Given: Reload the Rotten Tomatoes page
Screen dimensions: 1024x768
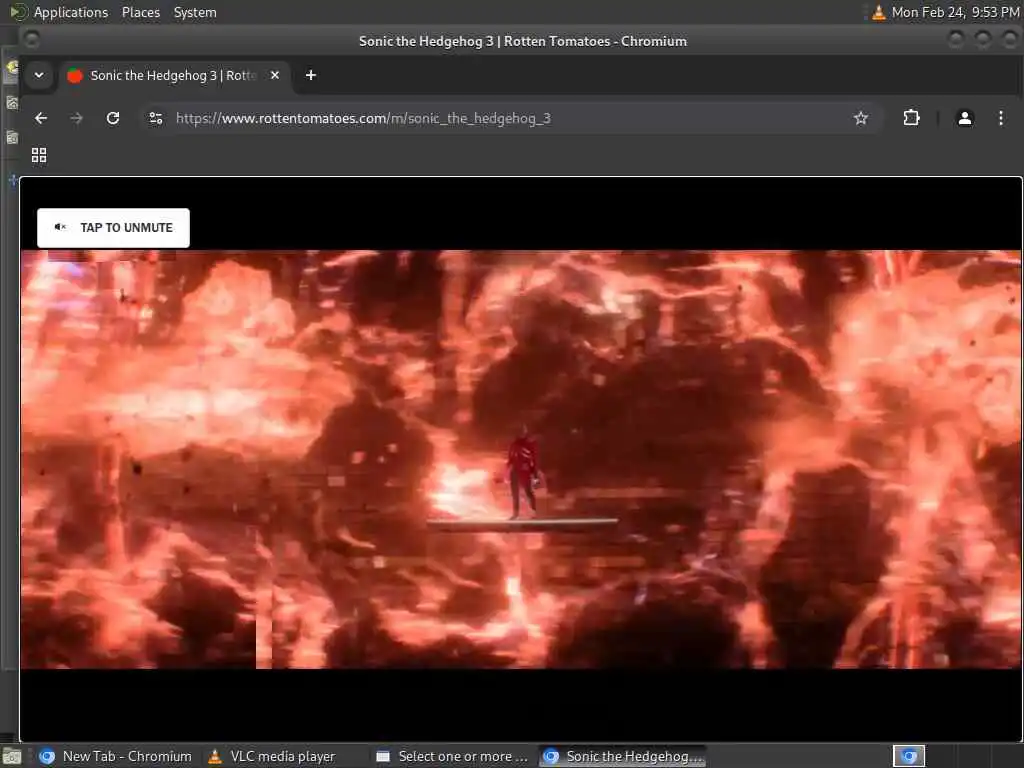Looking at the screenshot, I should [x=113, y=118].
